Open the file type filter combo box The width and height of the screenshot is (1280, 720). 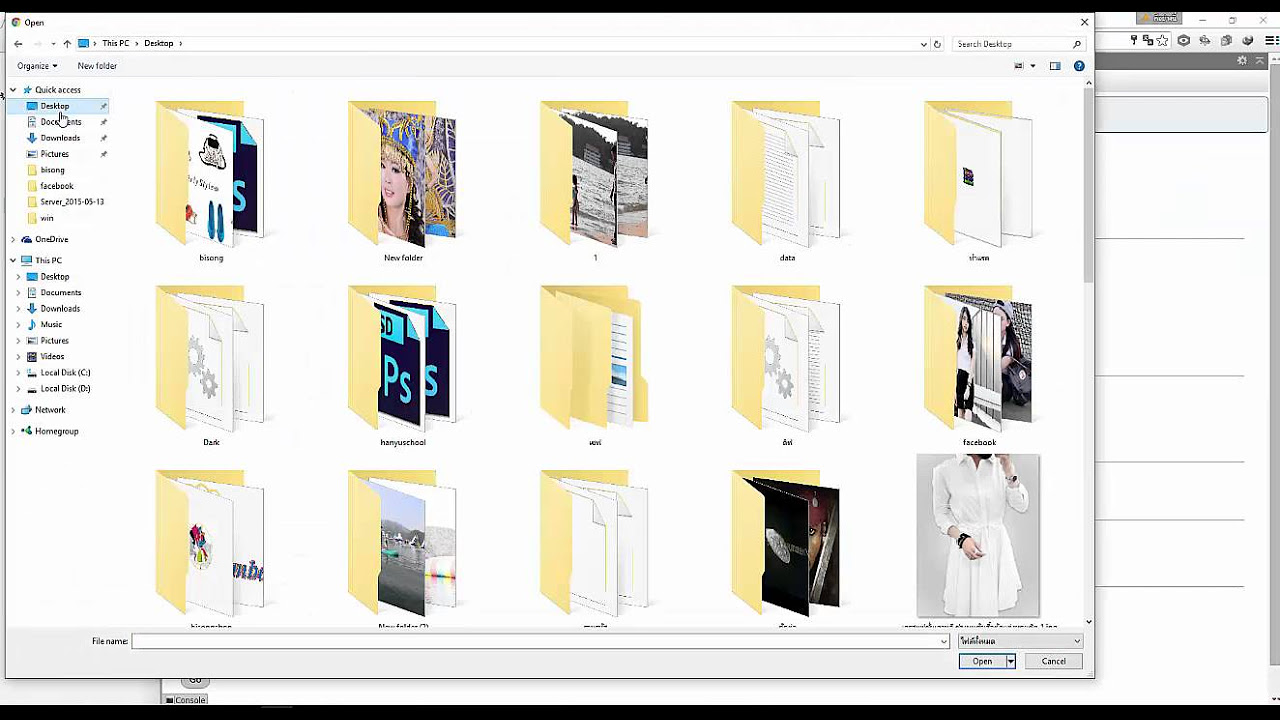tap(1020, 641)
